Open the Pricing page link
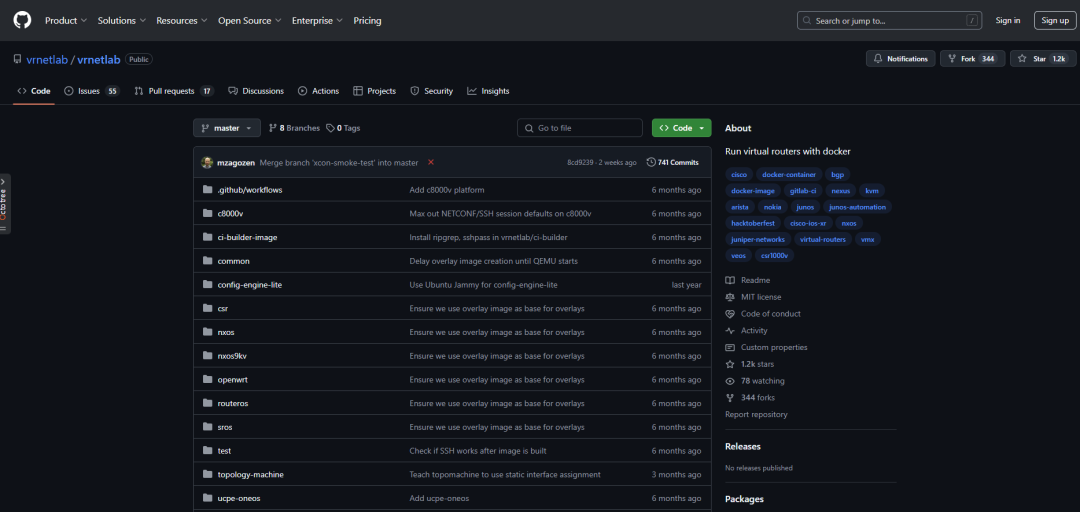The height and width of the screenshot is (512, 1080). tap(367, 21)
